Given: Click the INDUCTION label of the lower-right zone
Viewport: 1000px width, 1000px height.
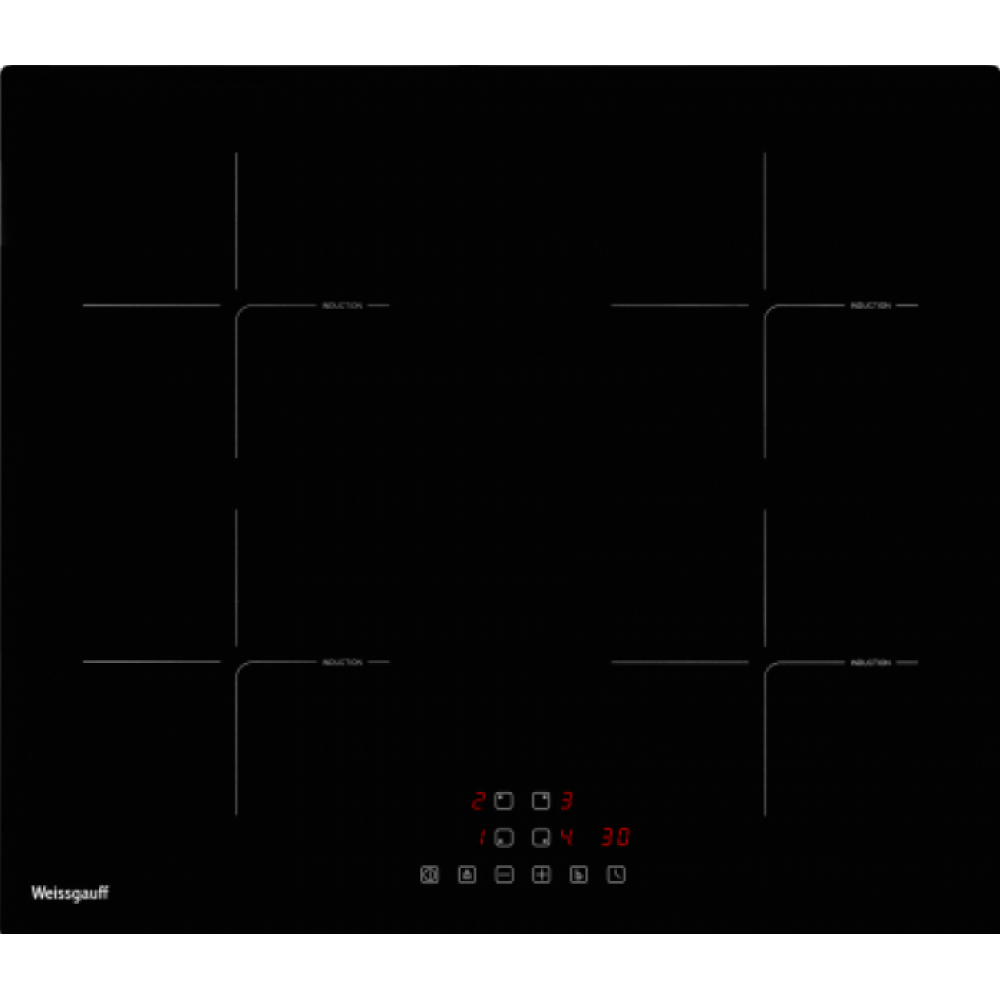Looking at the screenshot, I should pyautogui.click(x=871, y=663).
